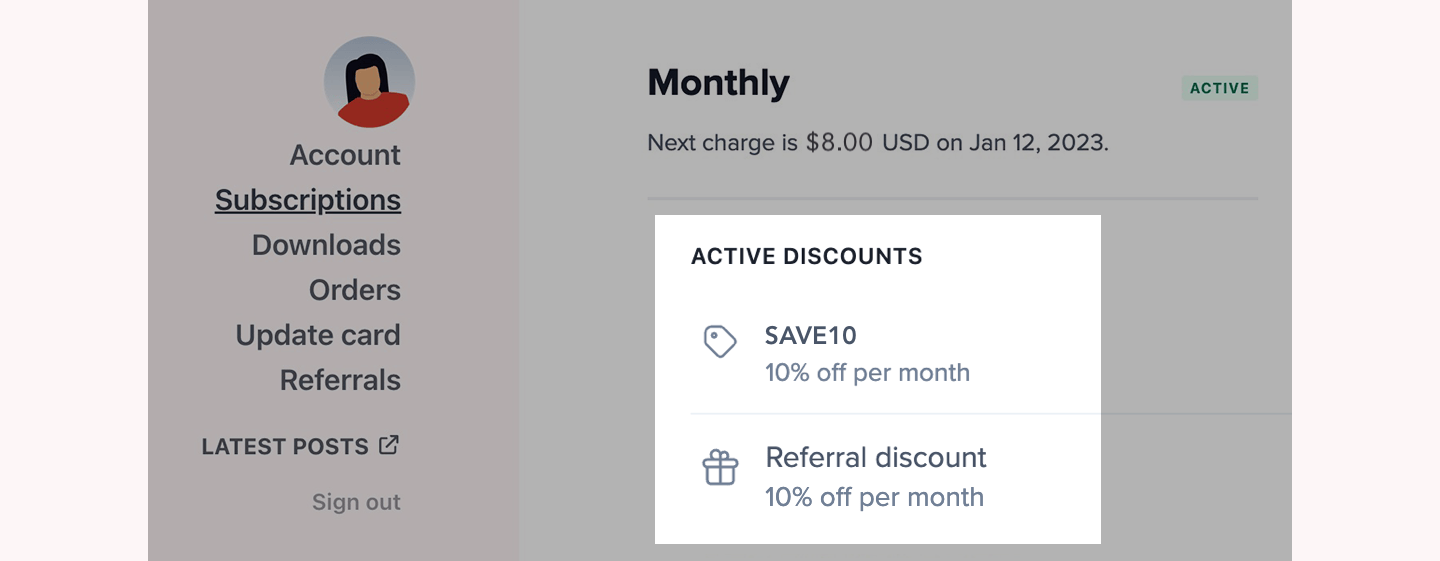Go to the Downloads section
This screenshot has height=561, width=1440.
click(x=326, y=245)
